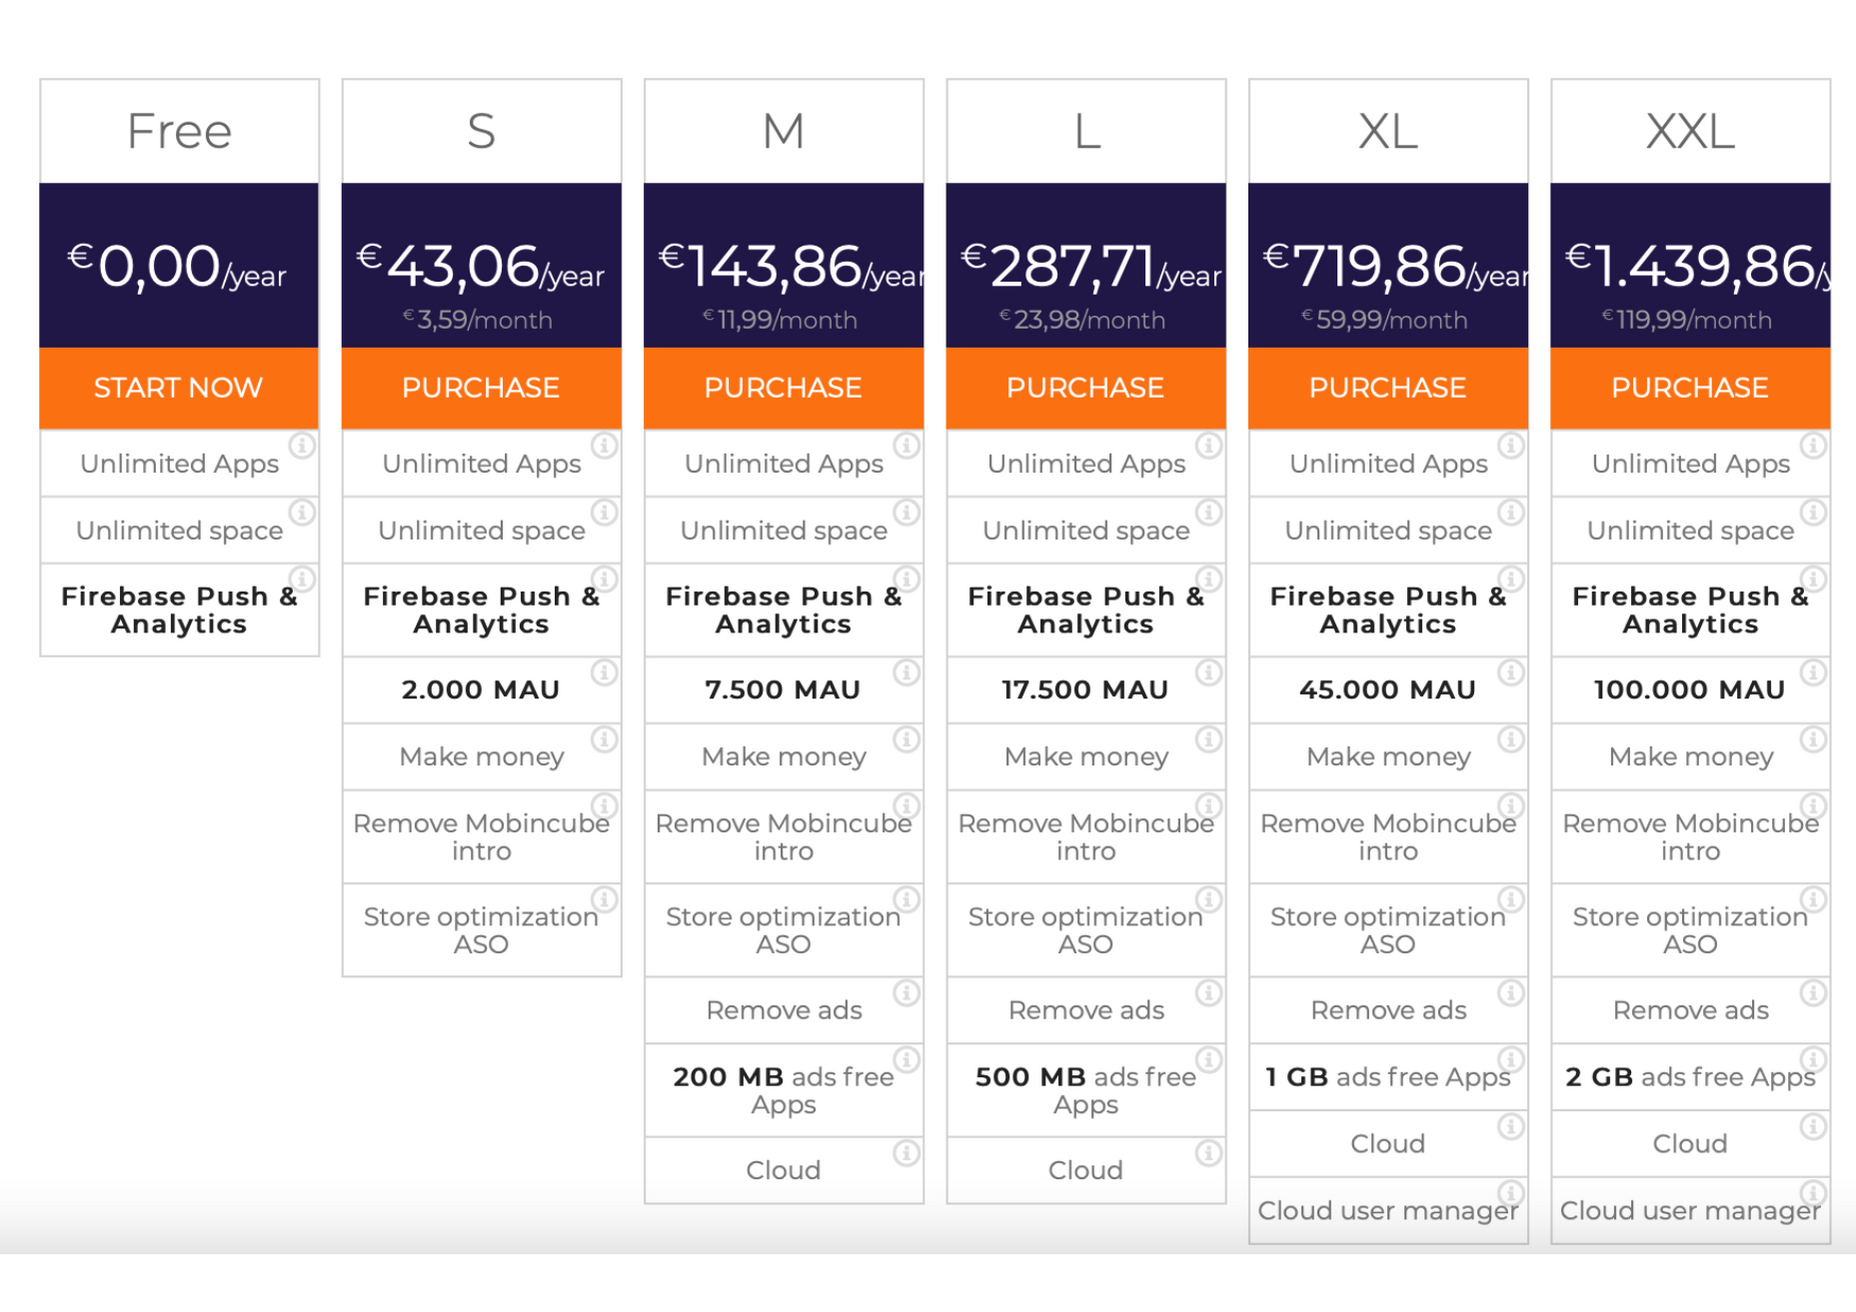
Task: Purchase the XL plan
Action: 1388,388
